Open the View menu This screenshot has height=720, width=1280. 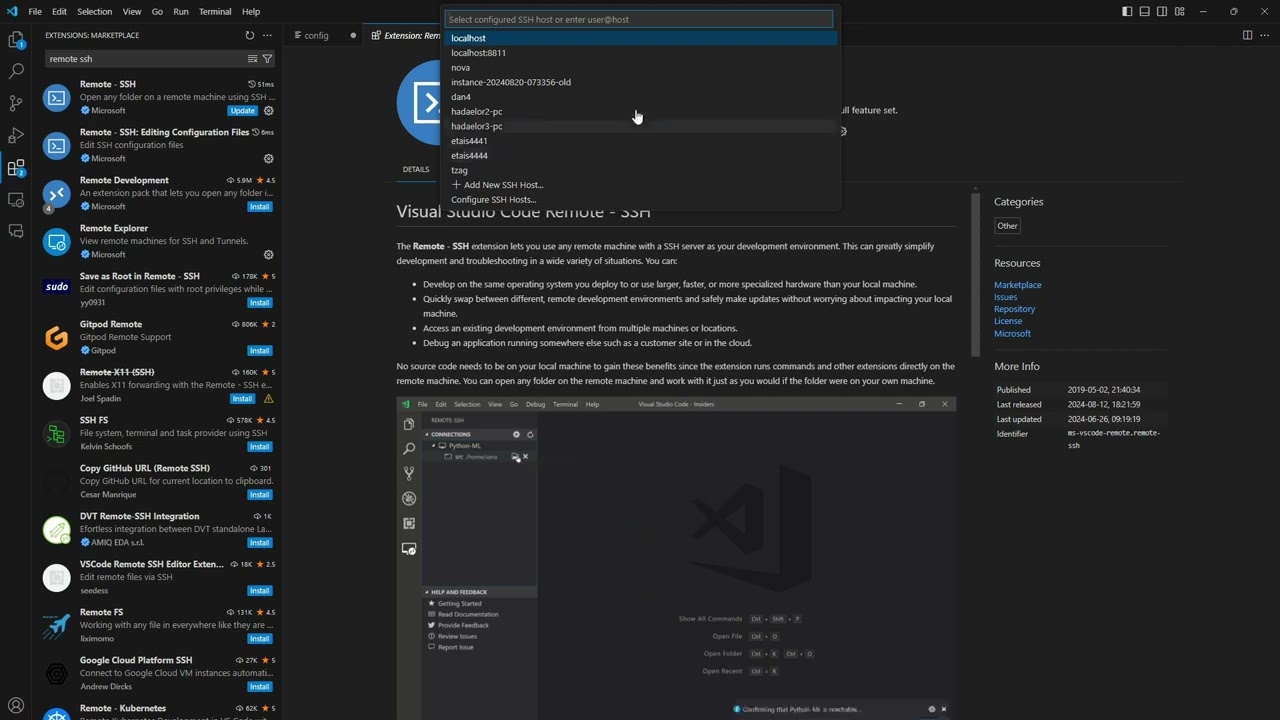tap(132, 12)
